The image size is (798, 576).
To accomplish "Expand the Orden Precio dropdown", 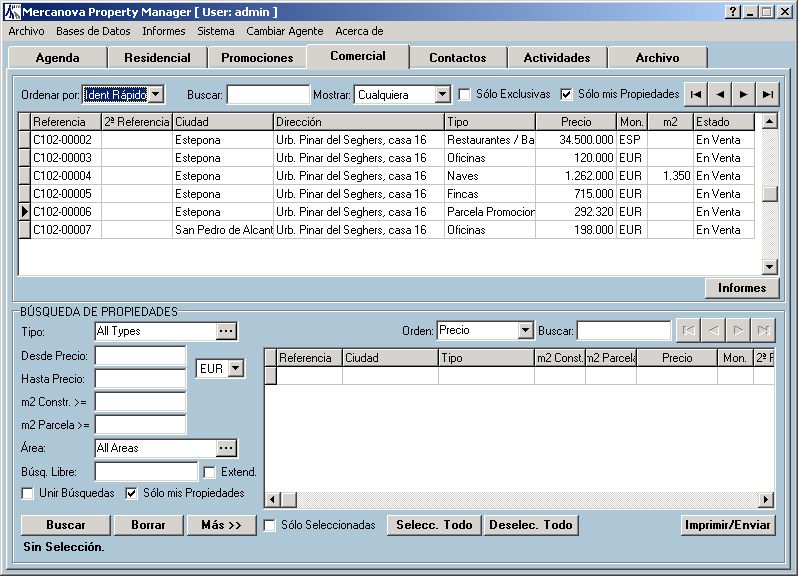I will pos(525,330).
